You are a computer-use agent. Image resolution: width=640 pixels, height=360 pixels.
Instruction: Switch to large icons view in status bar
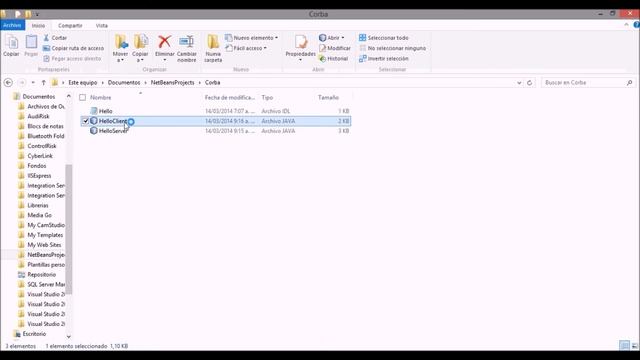(635, 346)
